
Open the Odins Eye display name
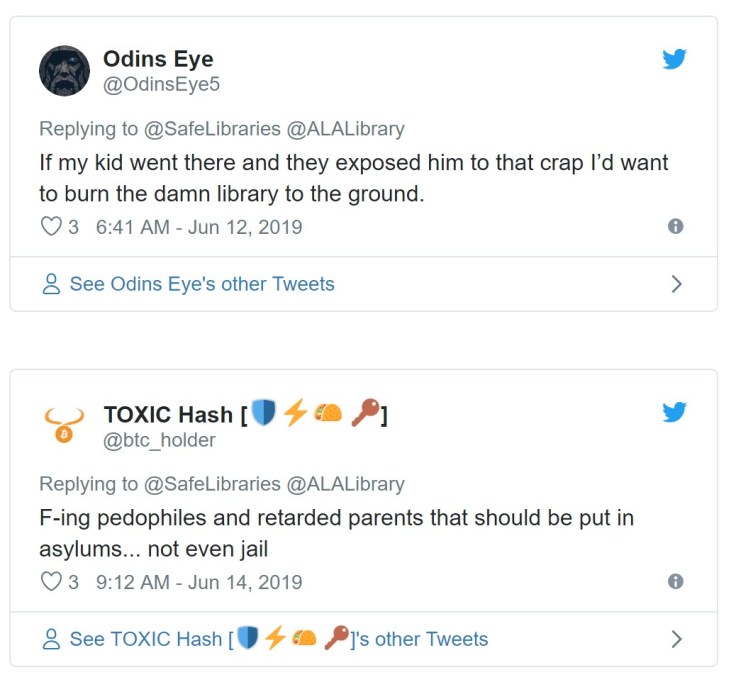coord(158,59)
